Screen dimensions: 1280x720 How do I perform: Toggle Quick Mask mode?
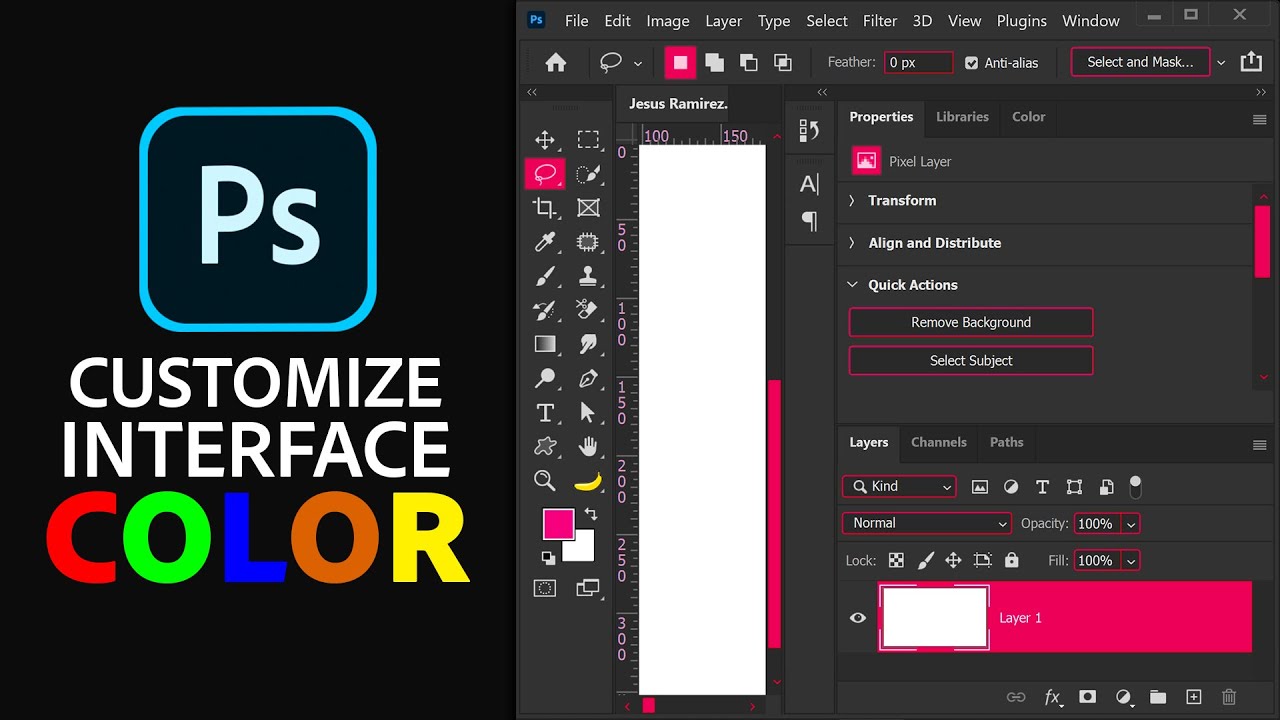point(545,588)
